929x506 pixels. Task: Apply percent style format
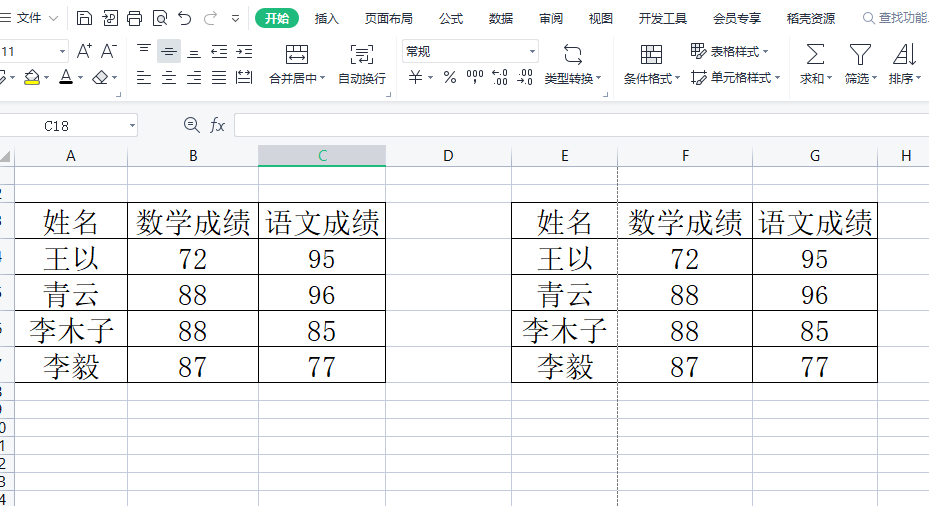tap(450, 77)
